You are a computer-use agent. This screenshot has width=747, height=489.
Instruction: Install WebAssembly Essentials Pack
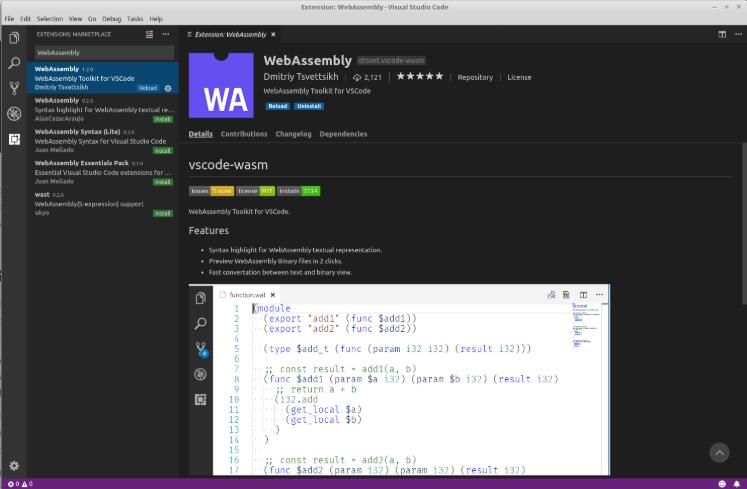coord(162,182)
